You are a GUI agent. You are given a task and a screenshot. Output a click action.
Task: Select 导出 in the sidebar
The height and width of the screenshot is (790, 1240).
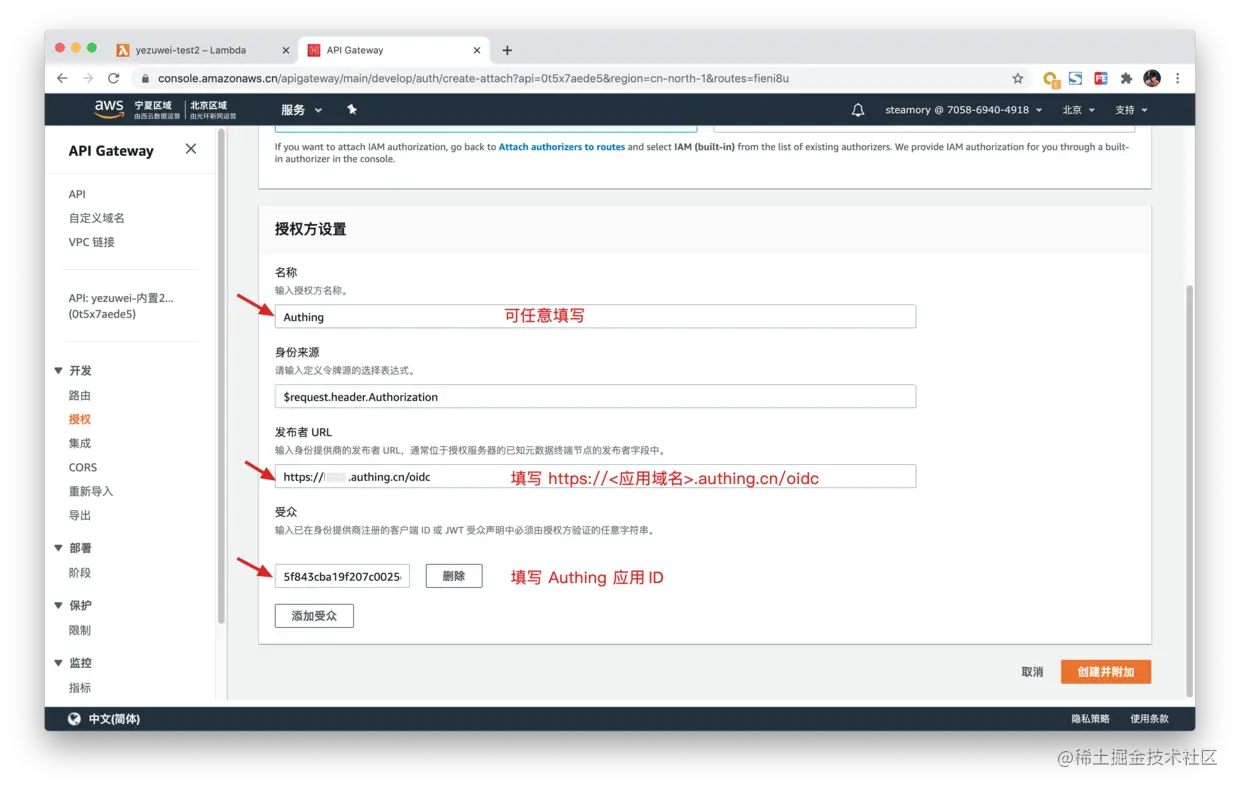click(79, 515)
